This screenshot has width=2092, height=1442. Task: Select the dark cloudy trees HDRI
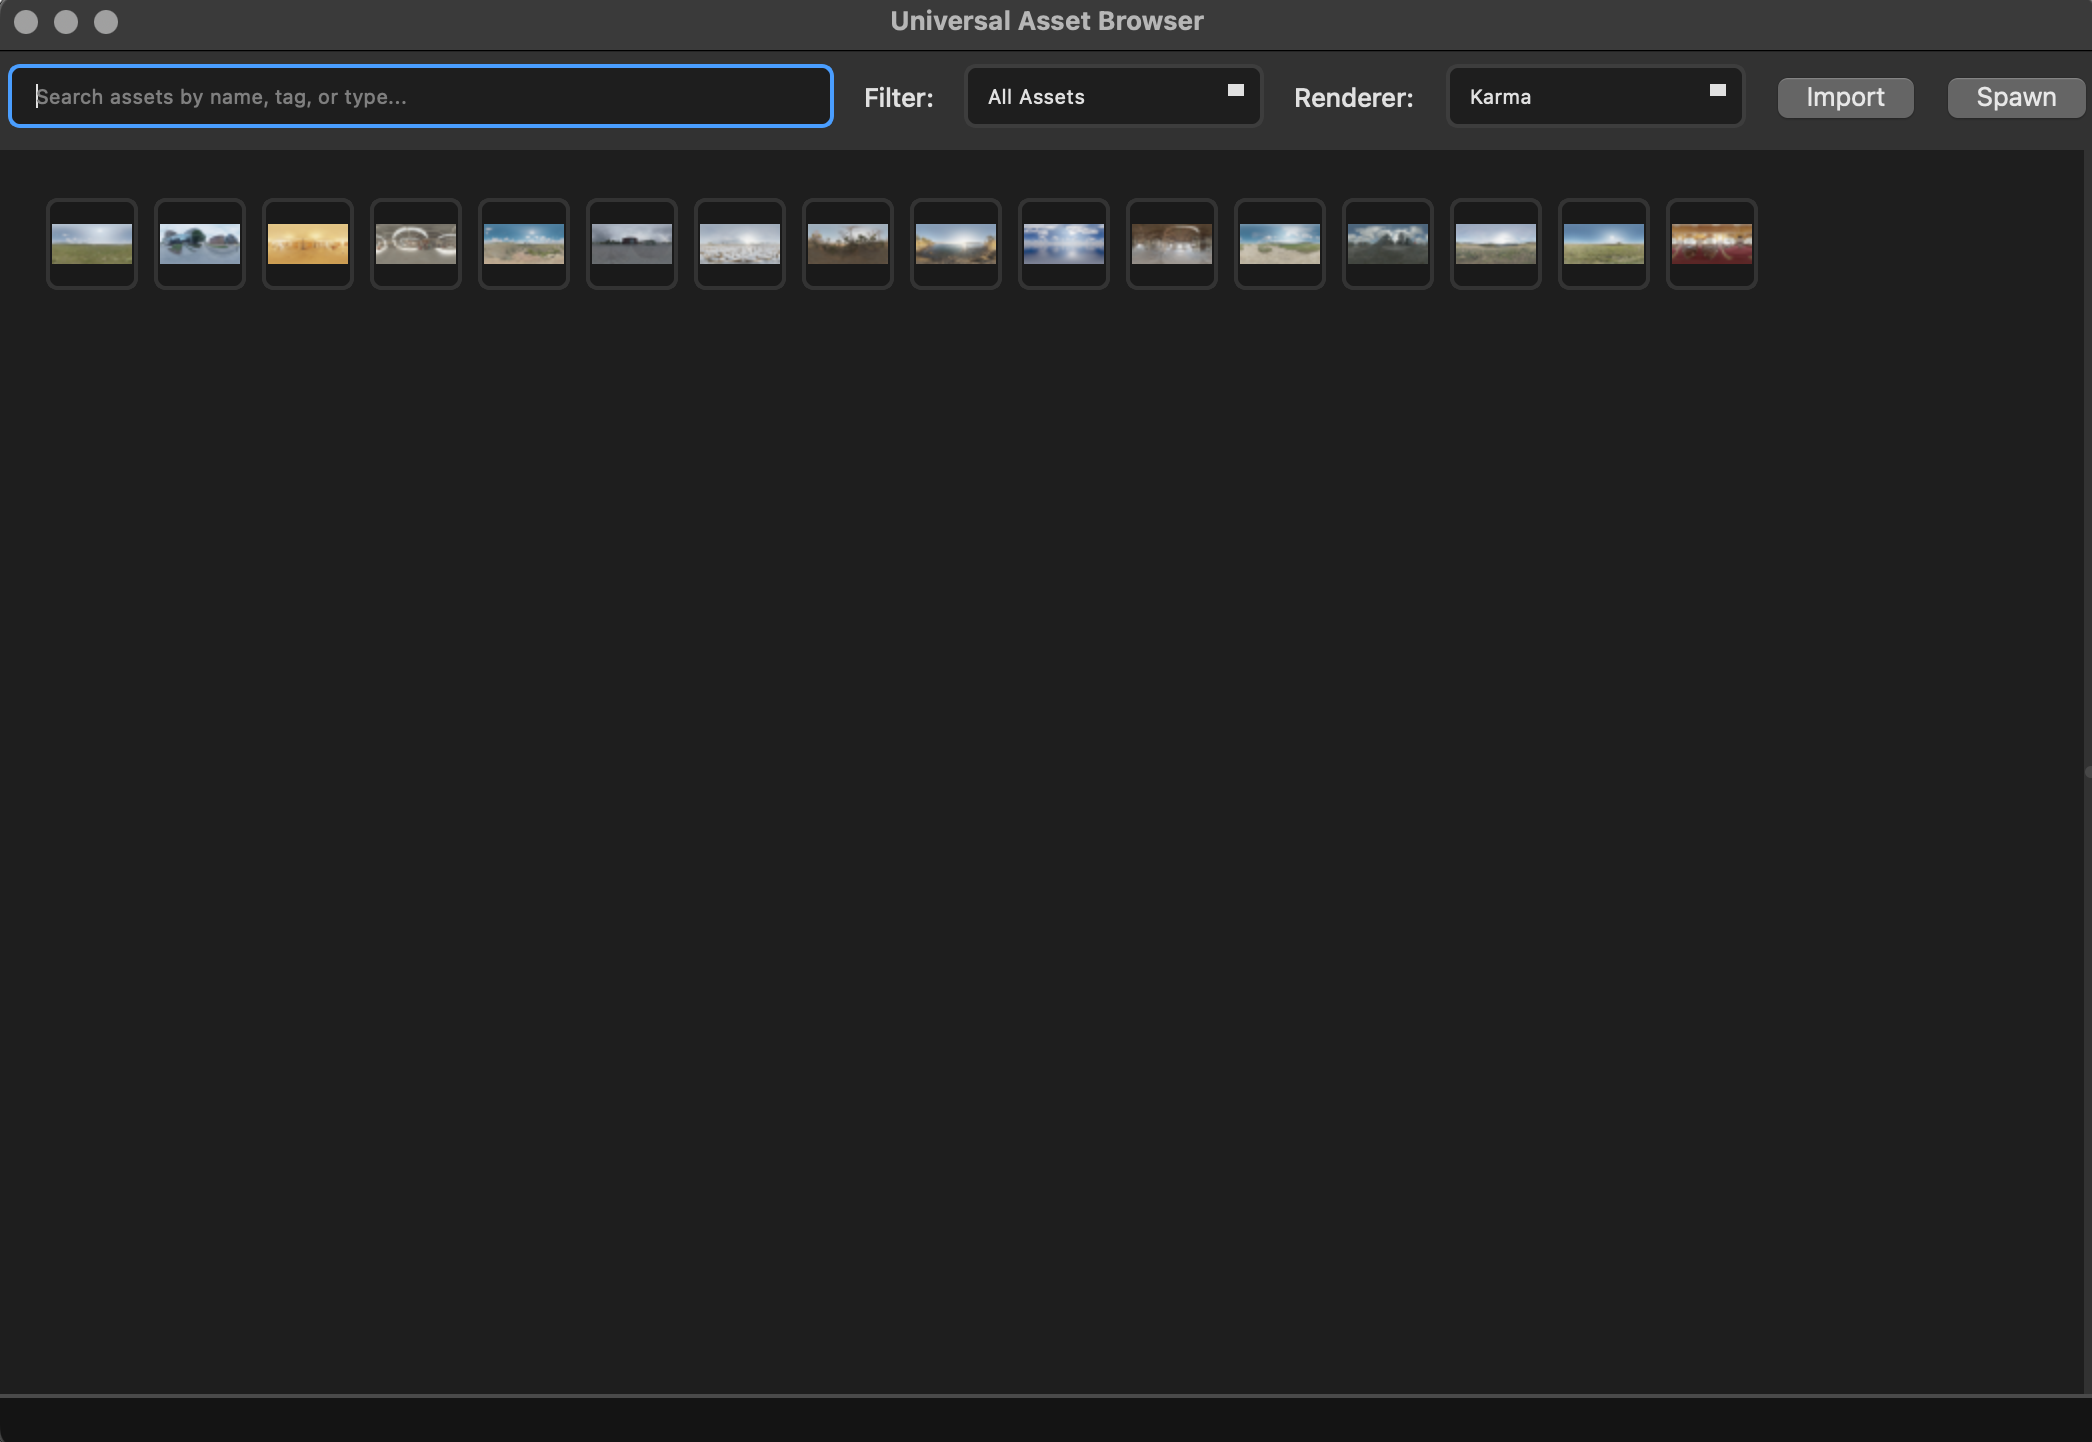pos(1387,243)
